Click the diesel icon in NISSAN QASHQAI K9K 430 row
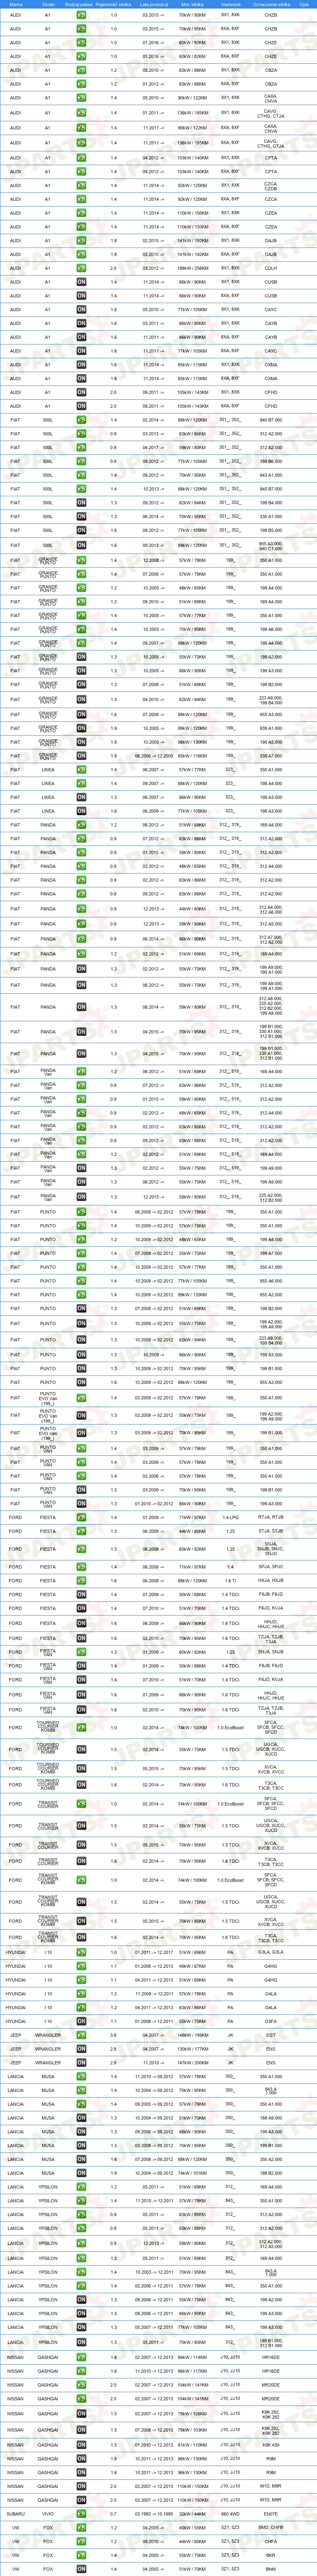This screenshot has height=2576, width=317. pos(82,2445)
